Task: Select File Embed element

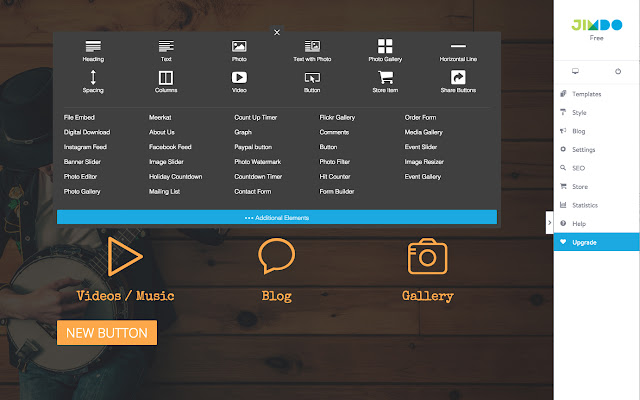Action: tap(79, 118)
